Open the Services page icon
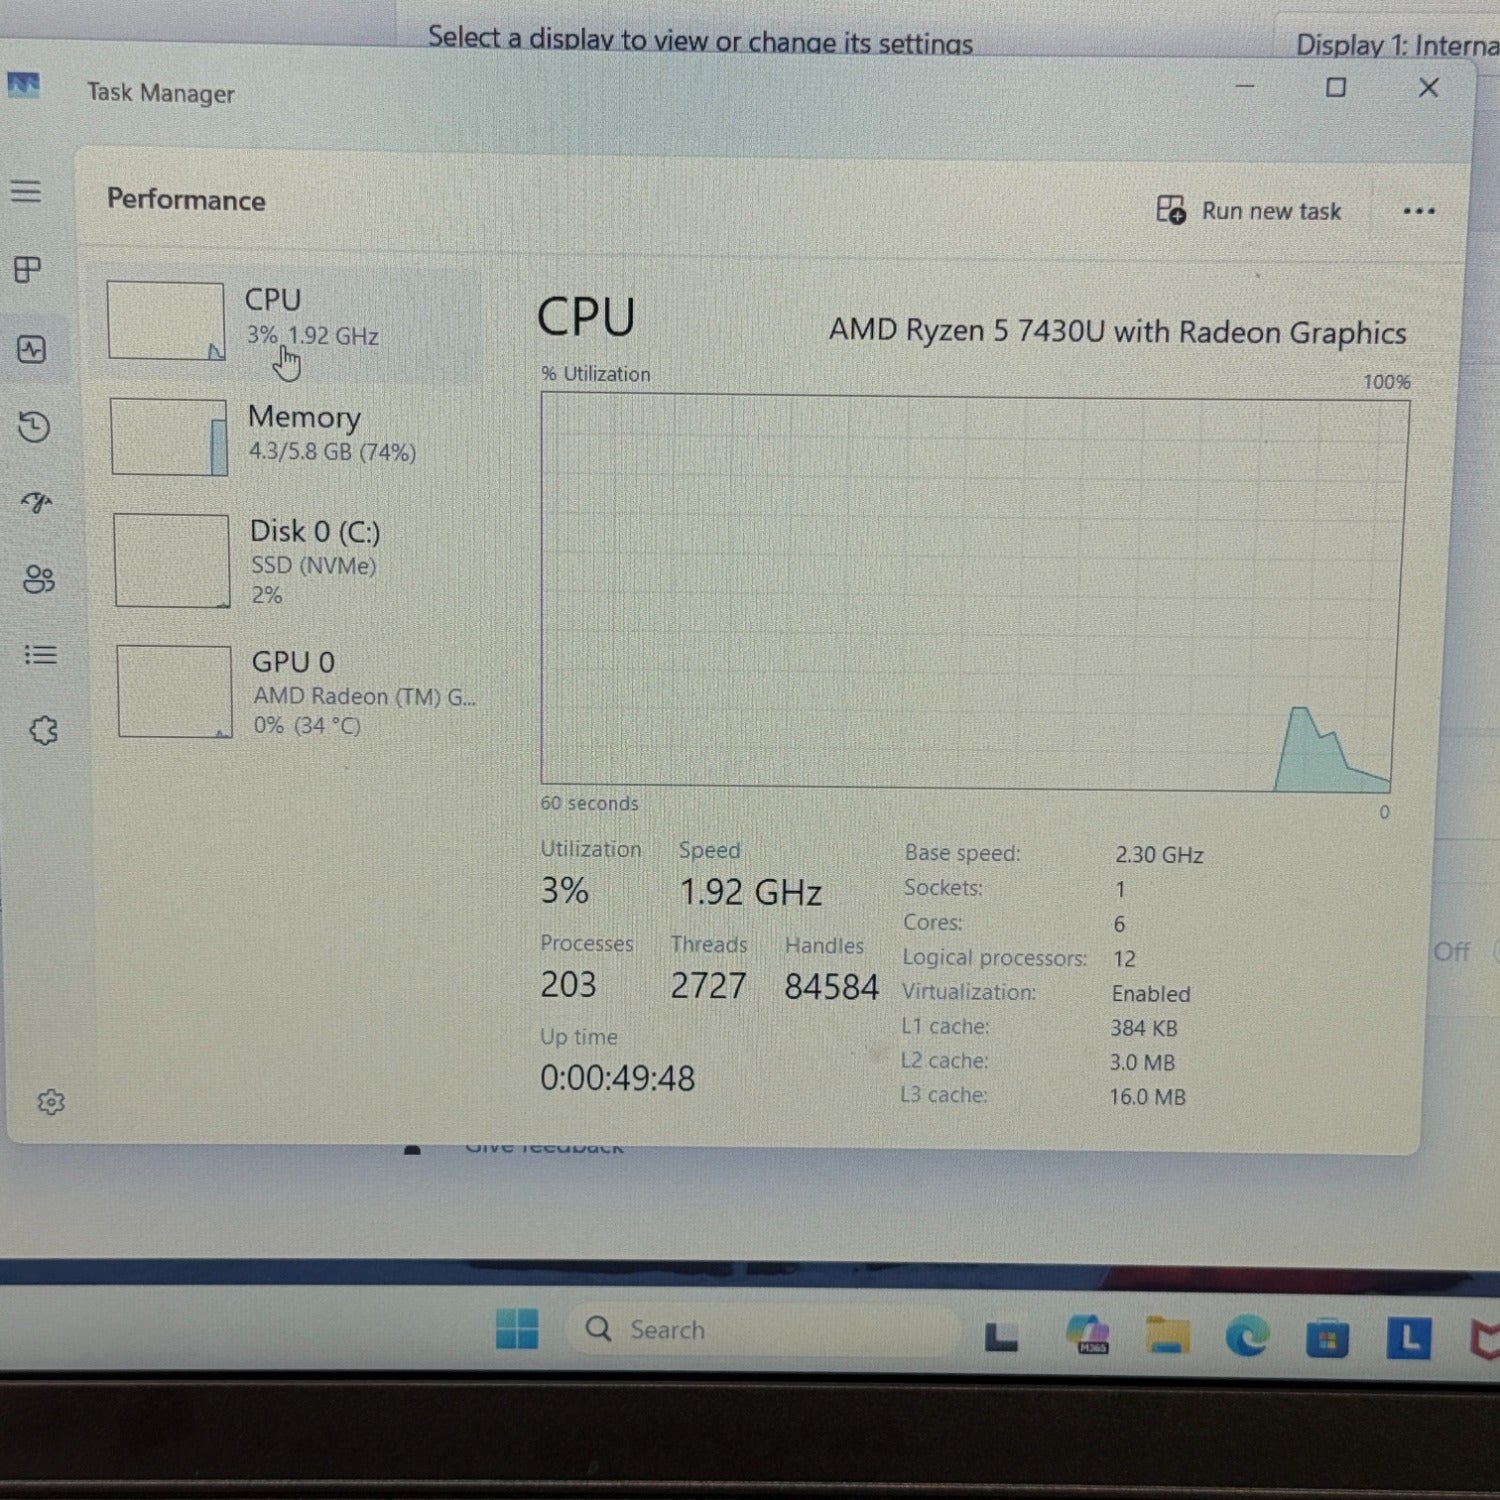Screen dimensions: 1500x1500 pyautogui.click(x=43, y=731)
